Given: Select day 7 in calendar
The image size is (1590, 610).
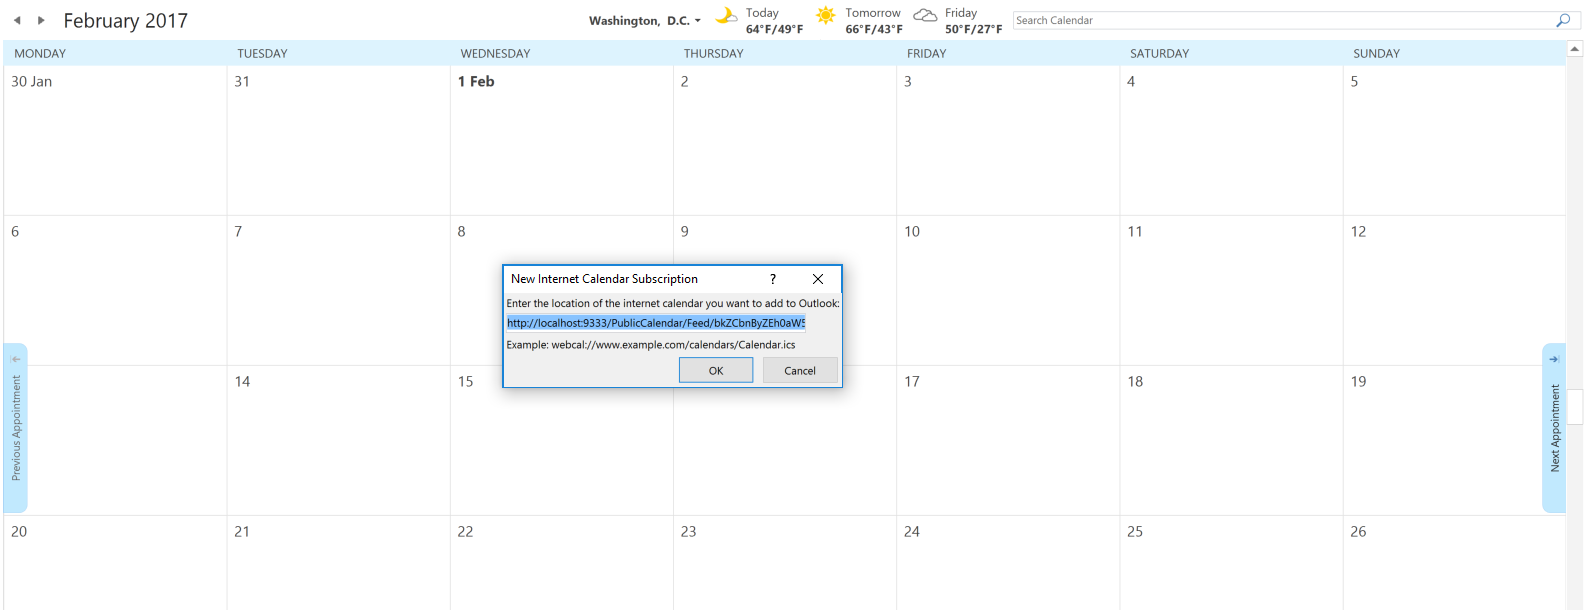Looking at the screenshot, I should click(338, 290).
